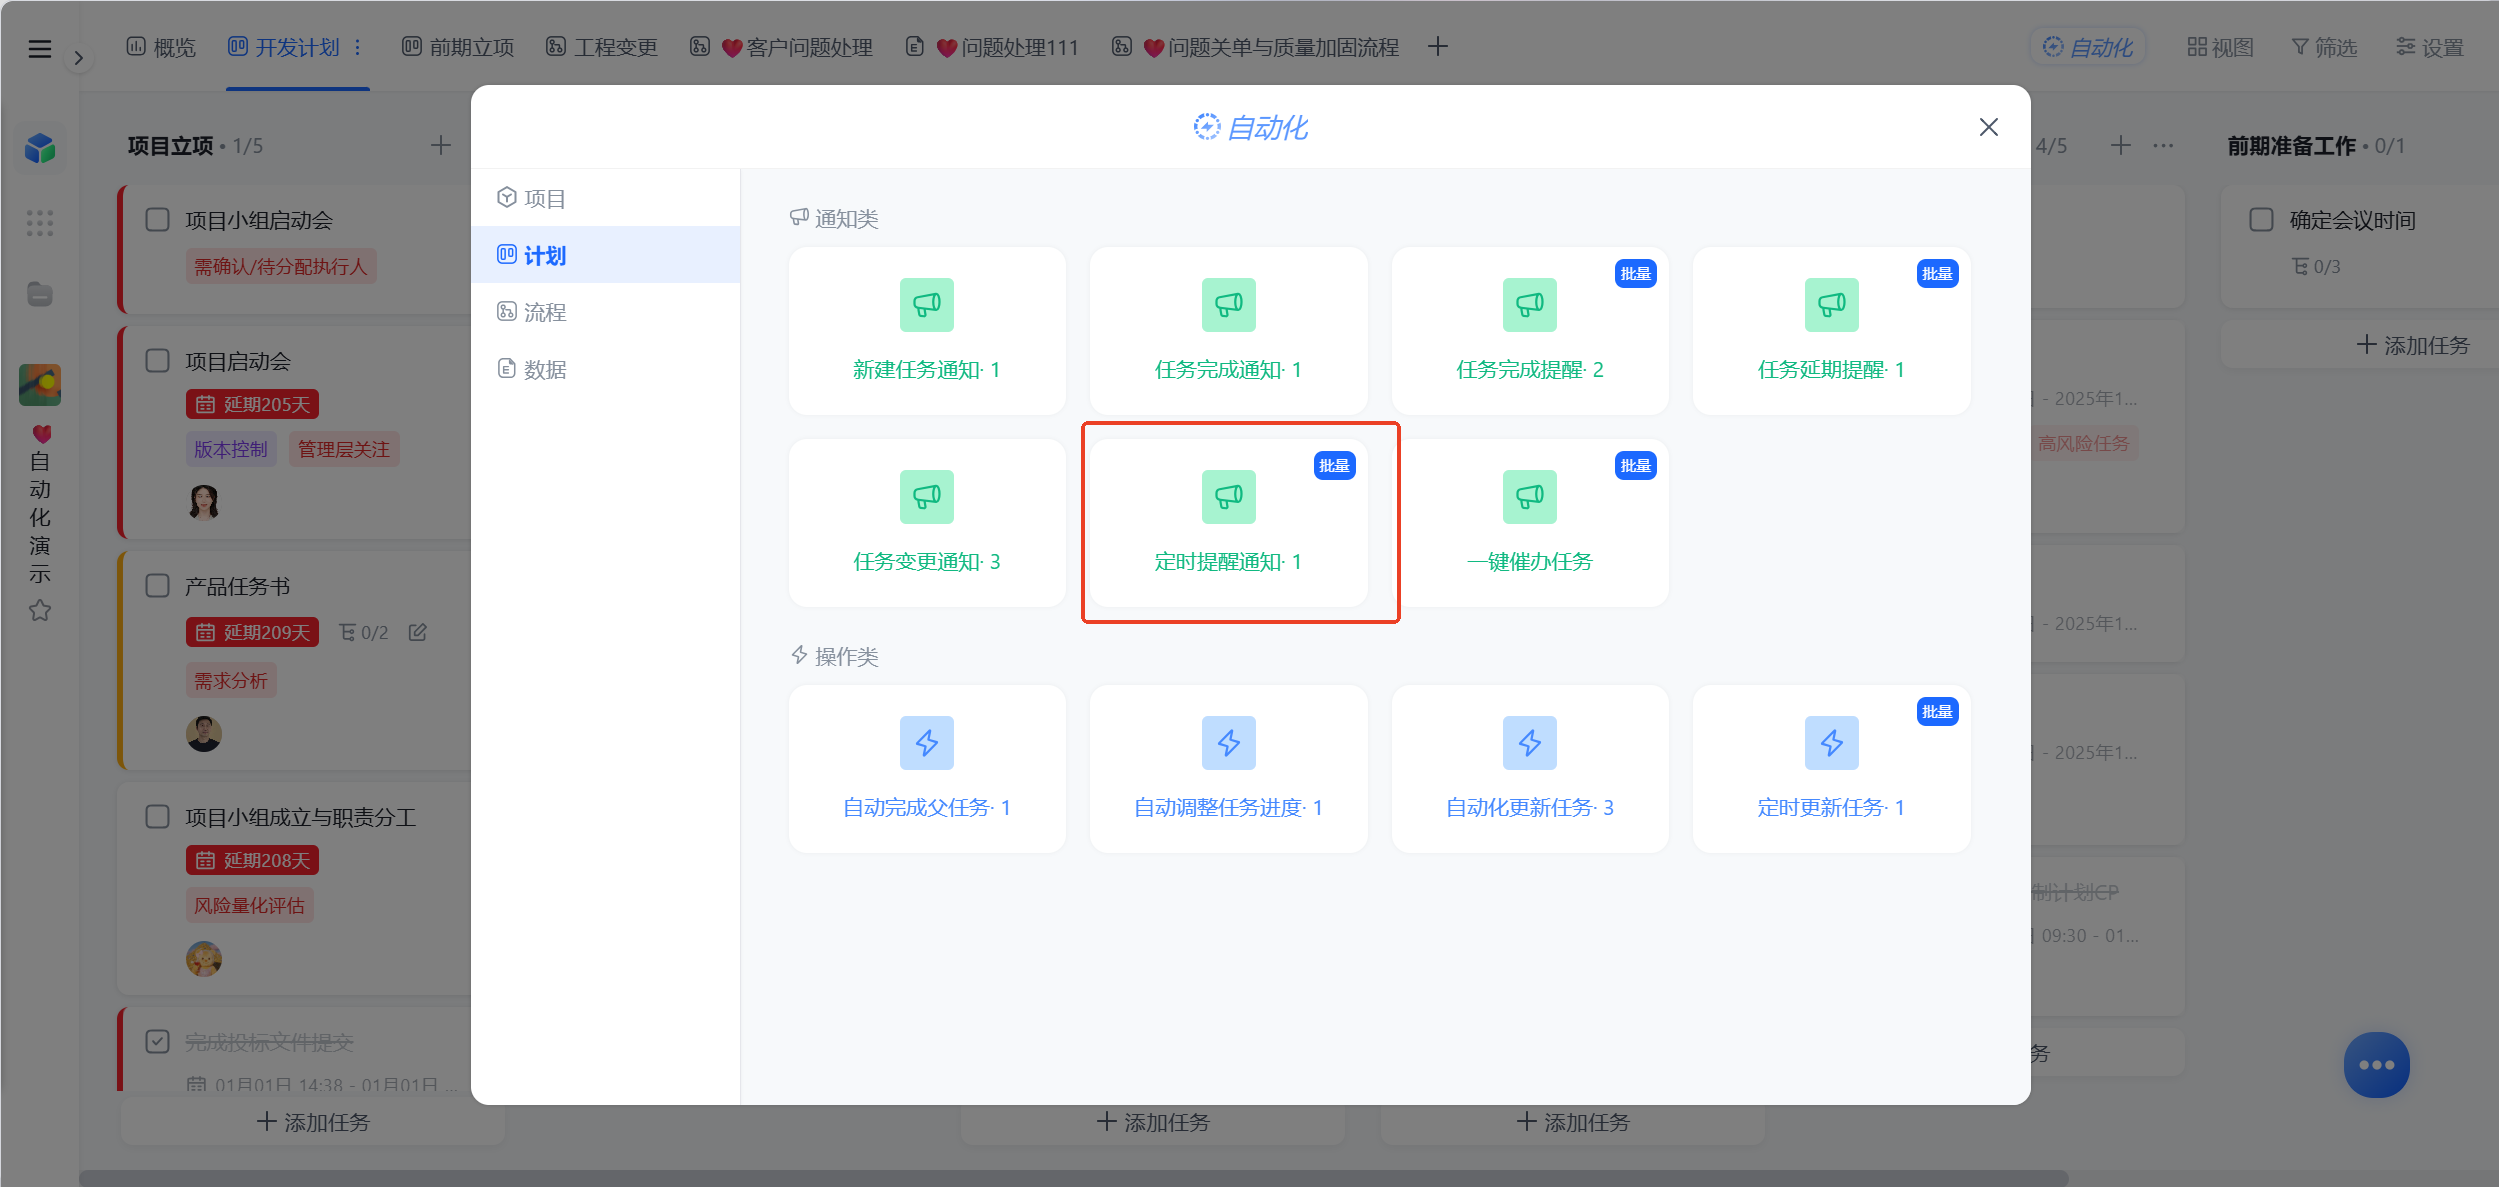Open the 设置 settings
Viewport: 2499px width, 1187px height.
point(2430,47)
